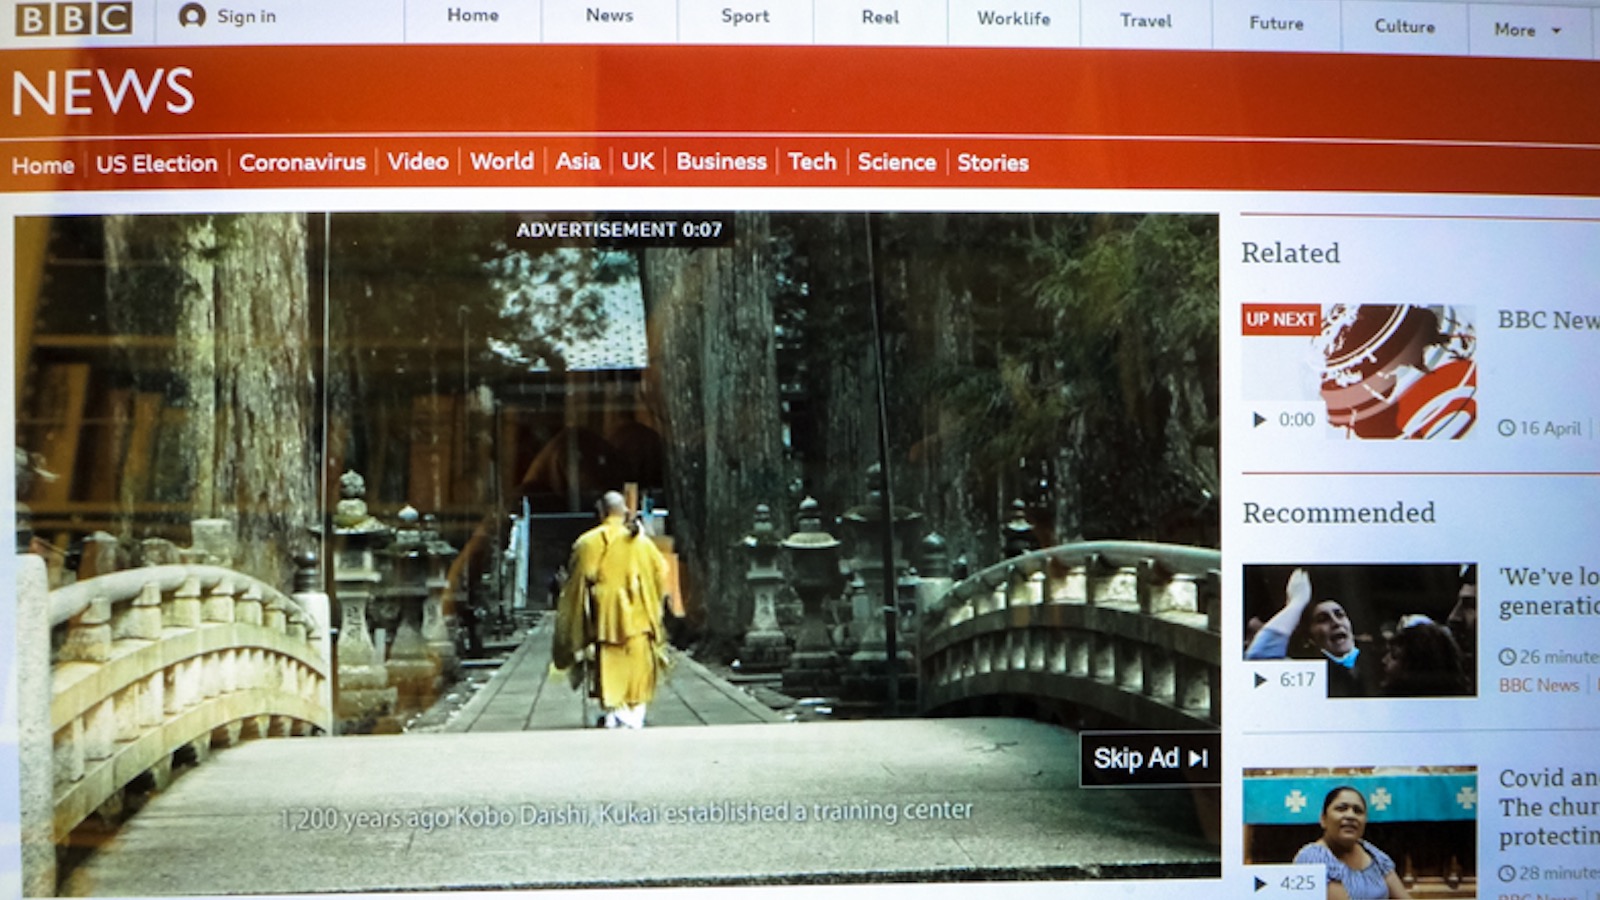Go to Home in top navigation
Image resolution: width=1600 pixels, height=900 pixels.
[x=473, y=15]
